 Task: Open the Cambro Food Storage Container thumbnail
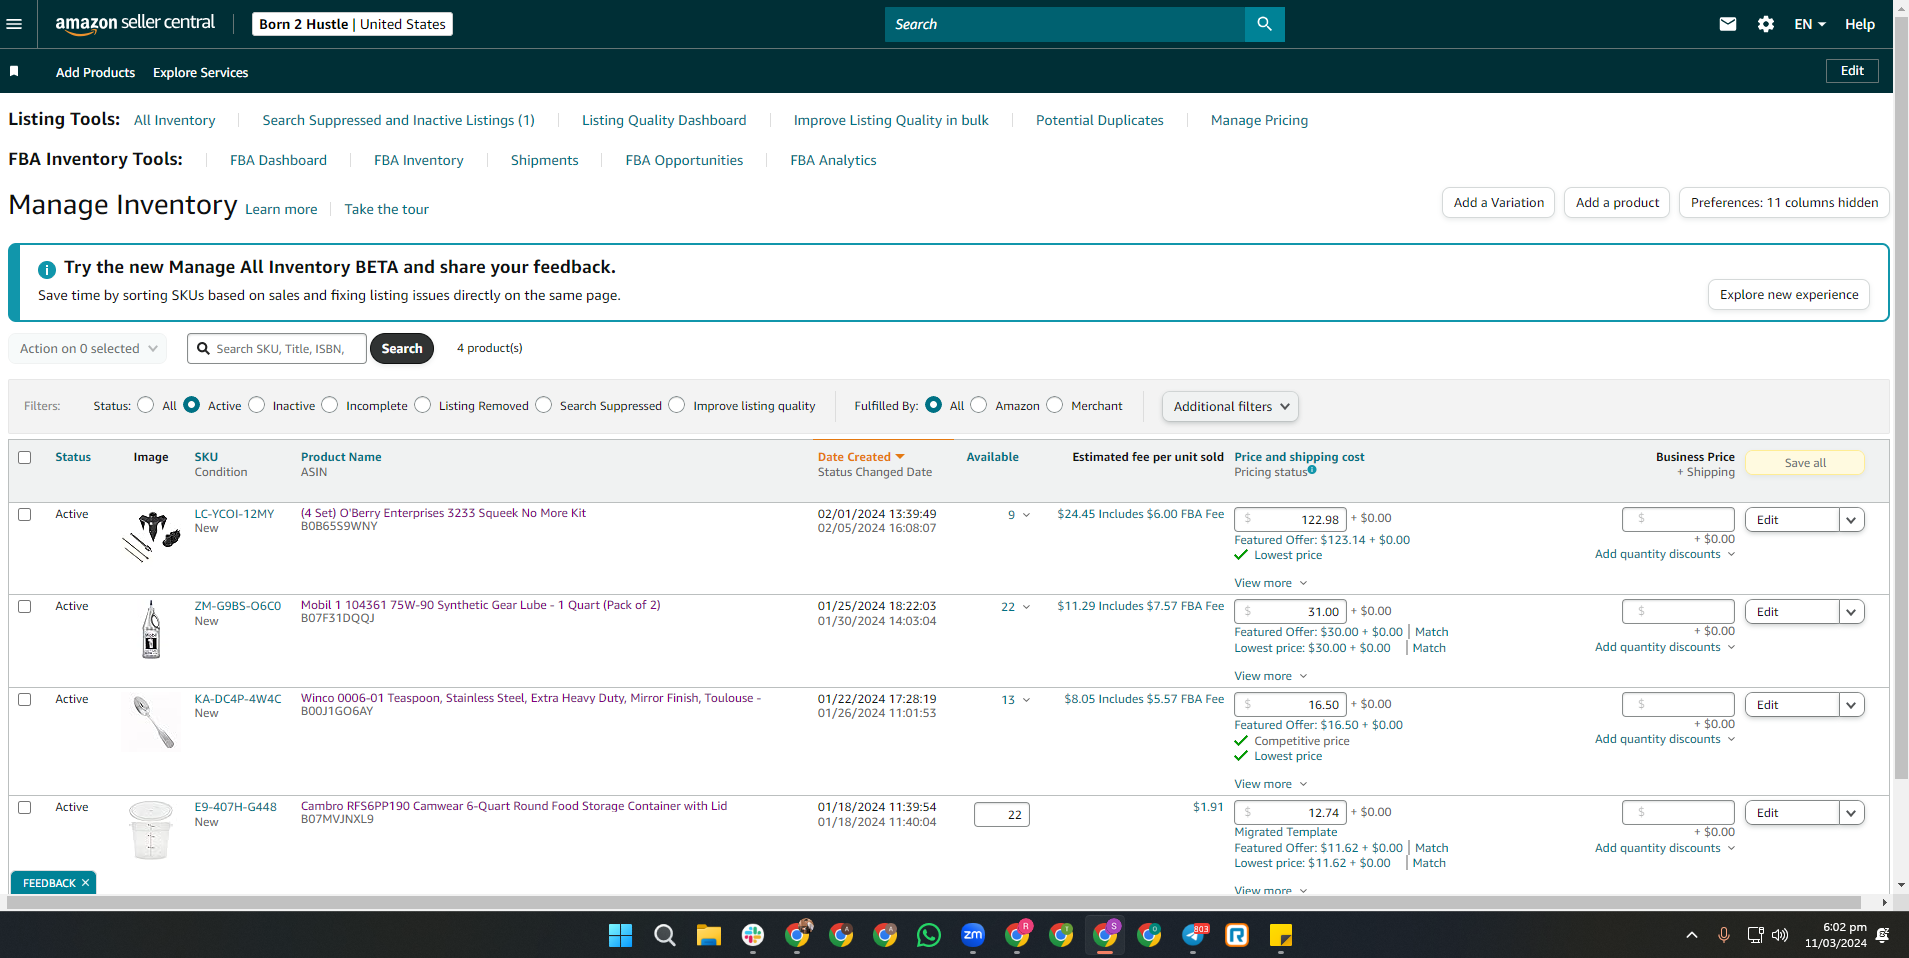(x=151, y=830)
